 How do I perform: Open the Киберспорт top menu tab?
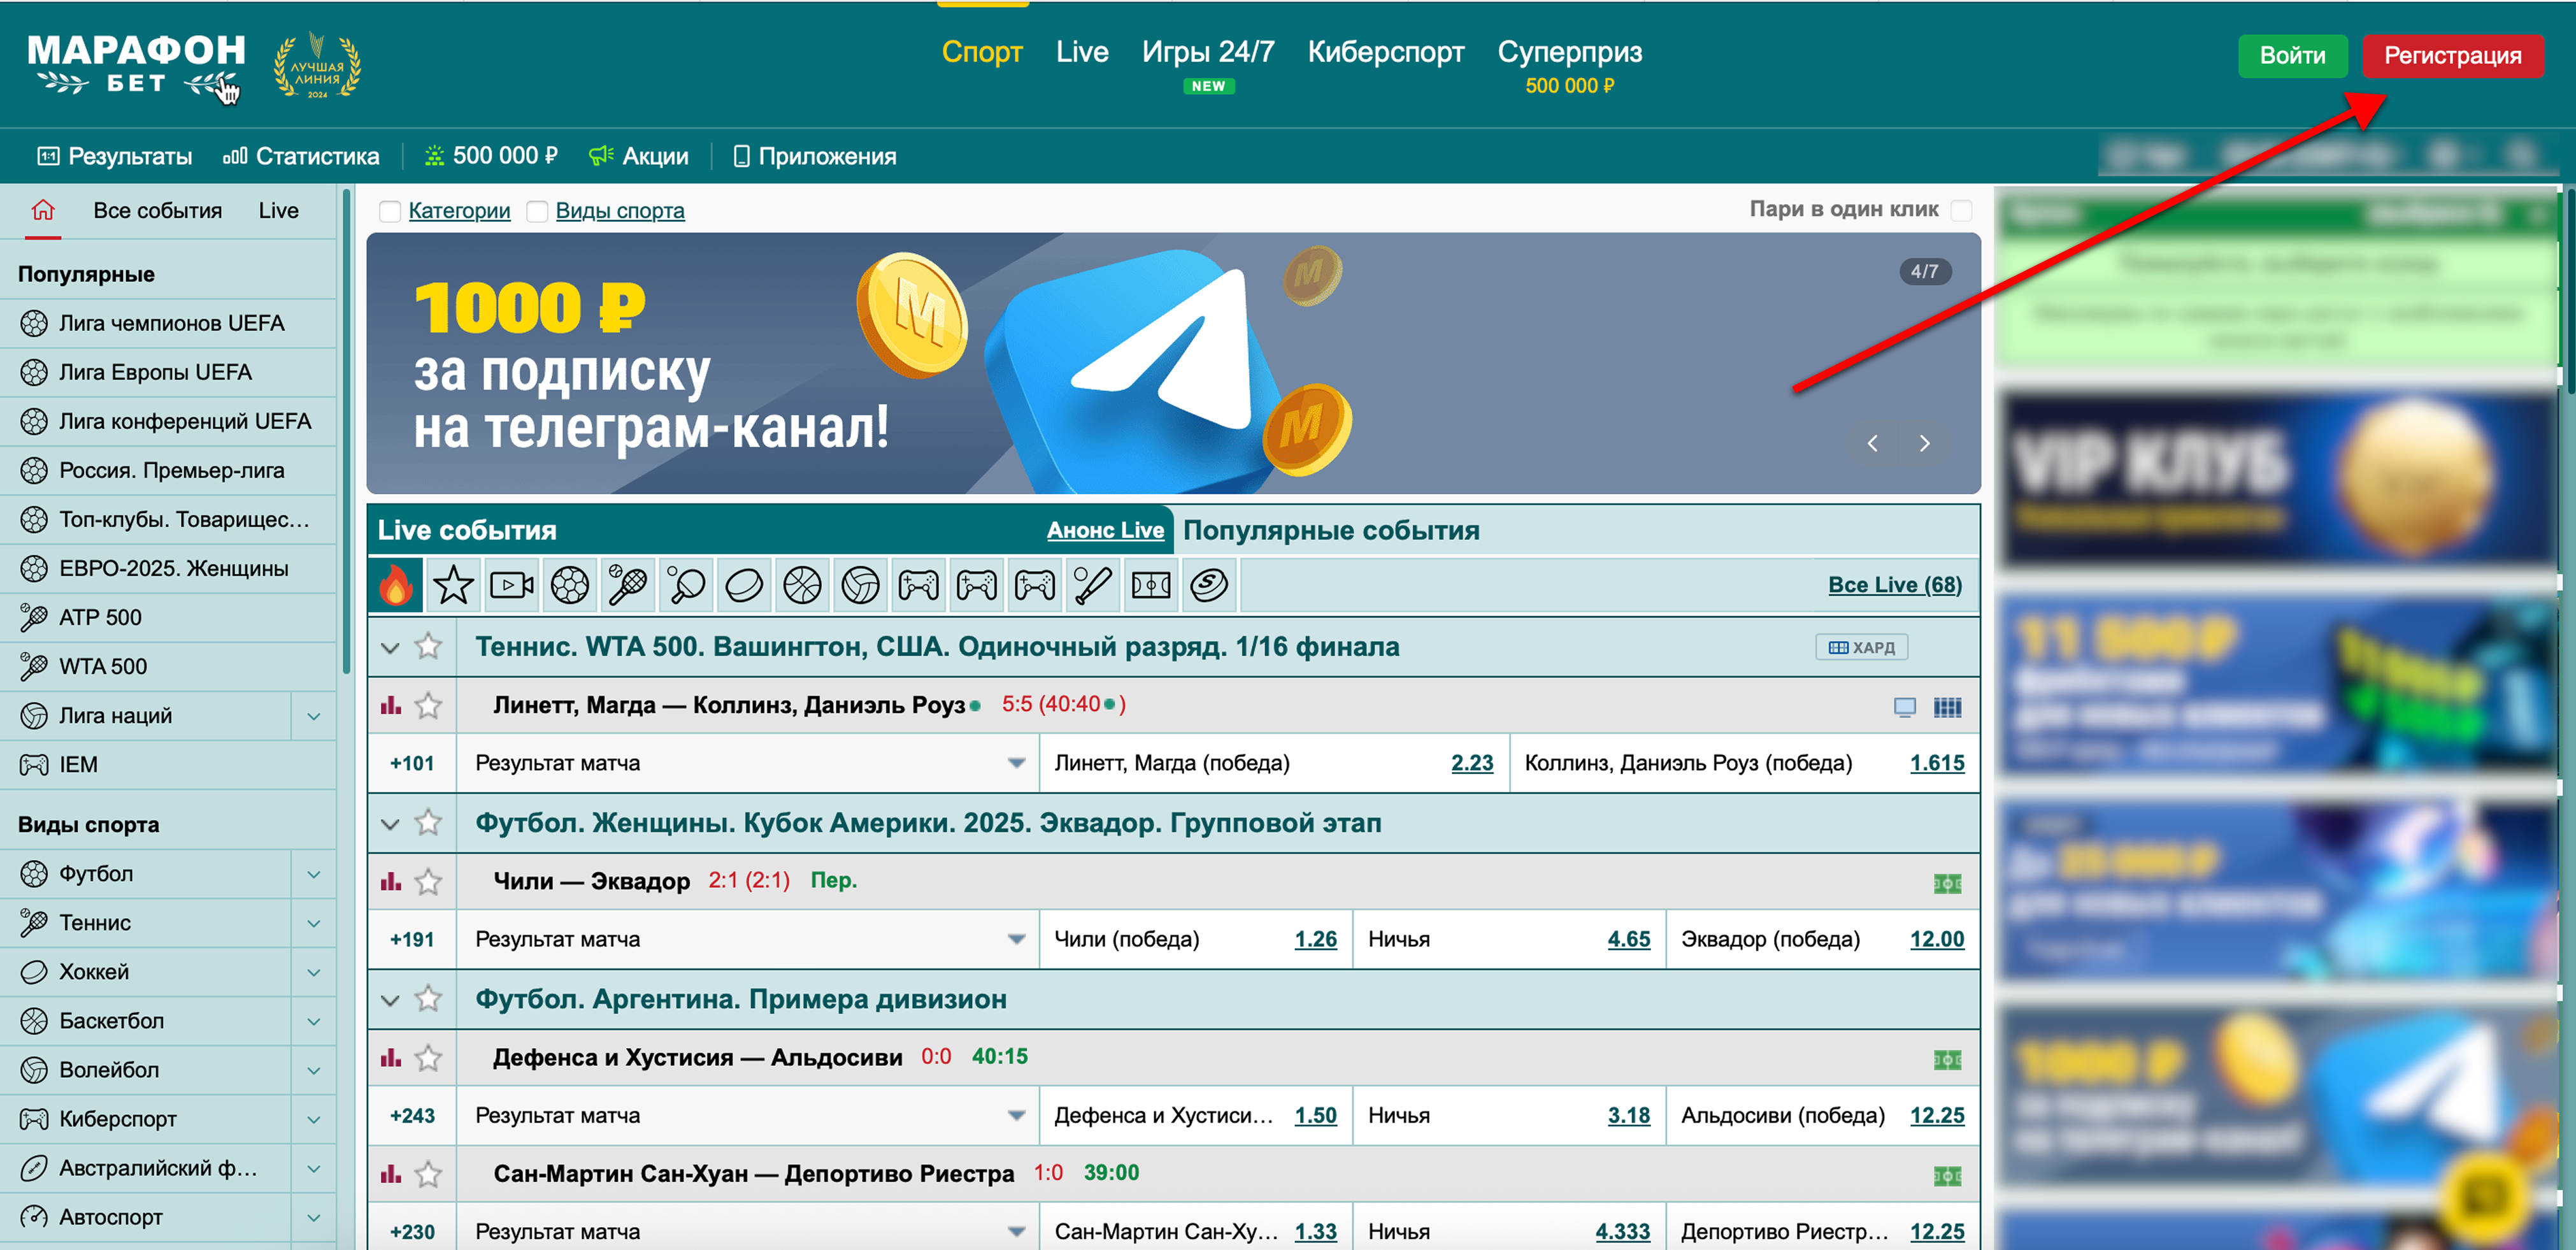click(x=1385, y=52)
